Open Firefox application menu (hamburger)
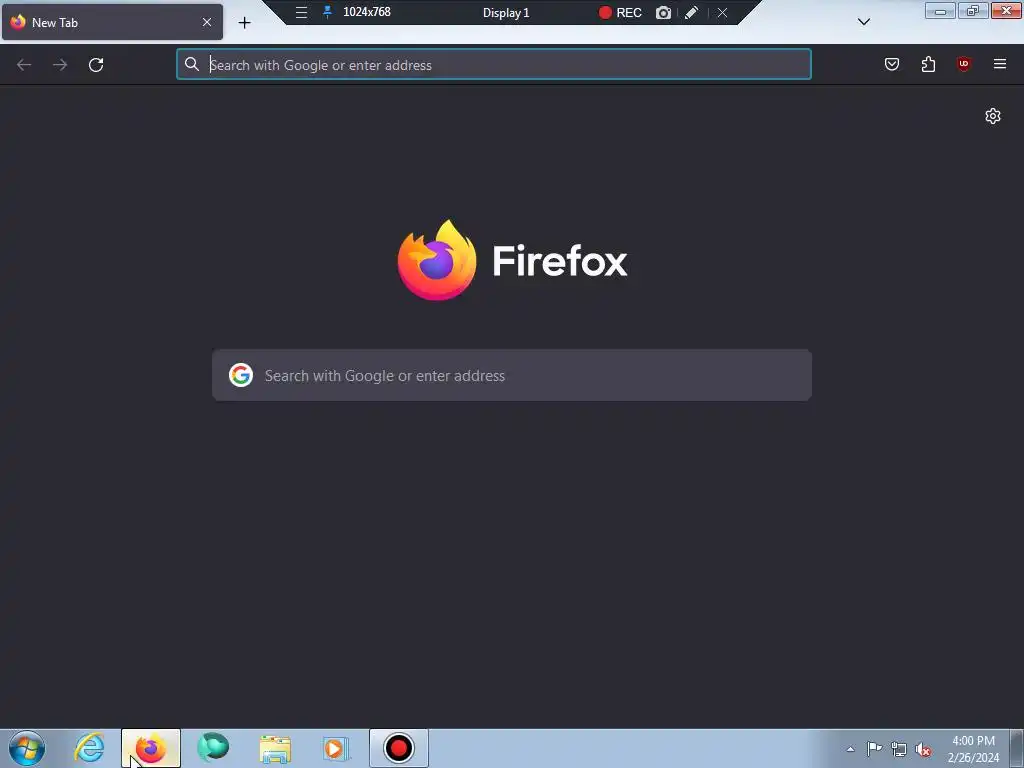The width and height of the screenshot is (1024, 768). pos(1000,64)
